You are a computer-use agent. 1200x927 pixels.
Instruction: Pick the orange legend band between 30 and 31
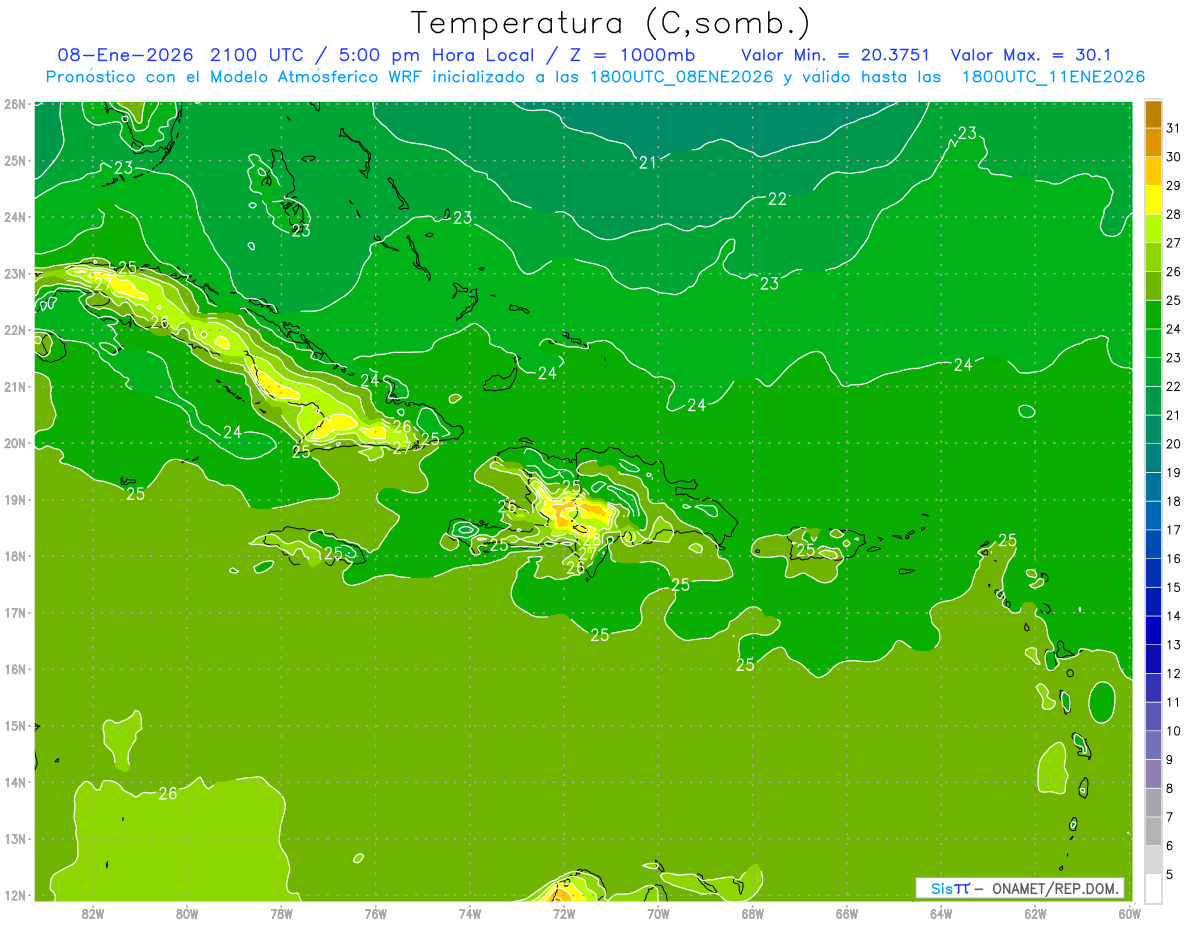click(x=1153, y=143)
